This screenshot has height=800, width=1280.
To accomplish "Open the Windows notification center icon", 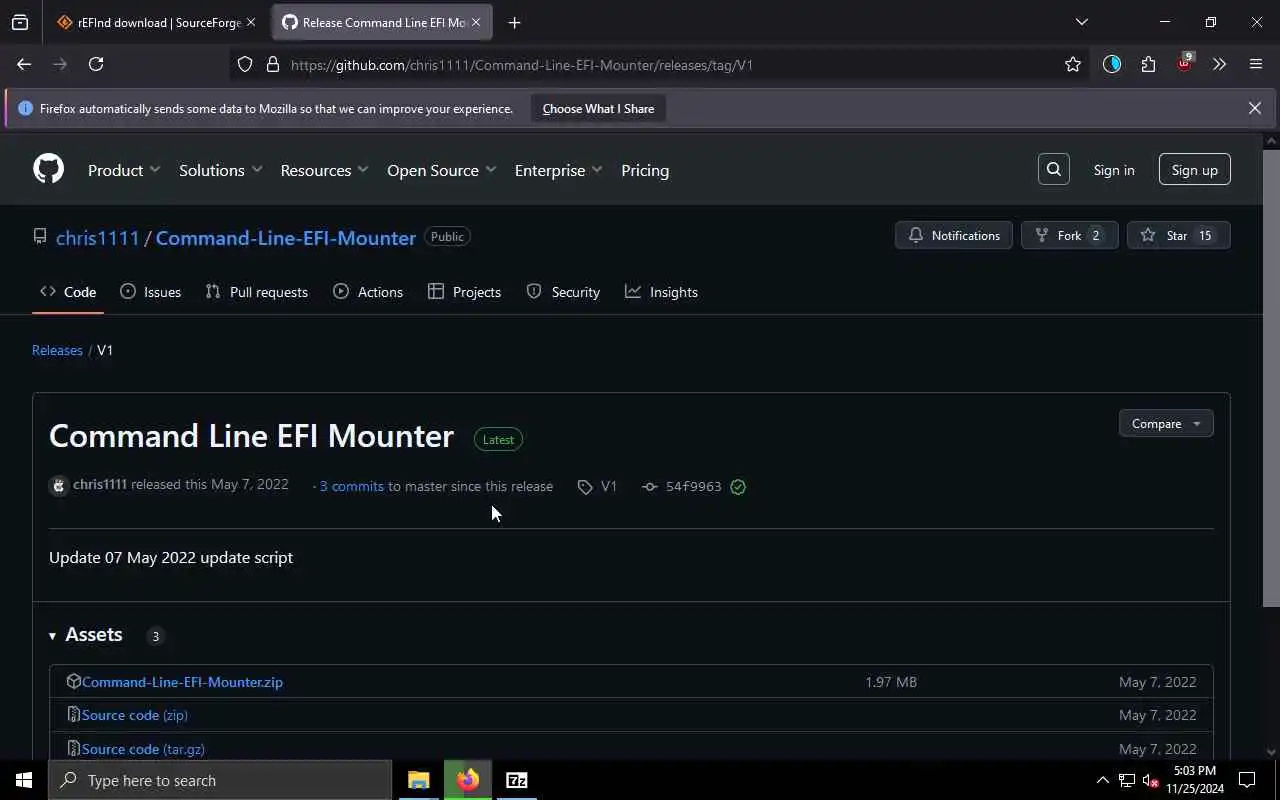I will pyautogui.click(x=1247, y=780).
